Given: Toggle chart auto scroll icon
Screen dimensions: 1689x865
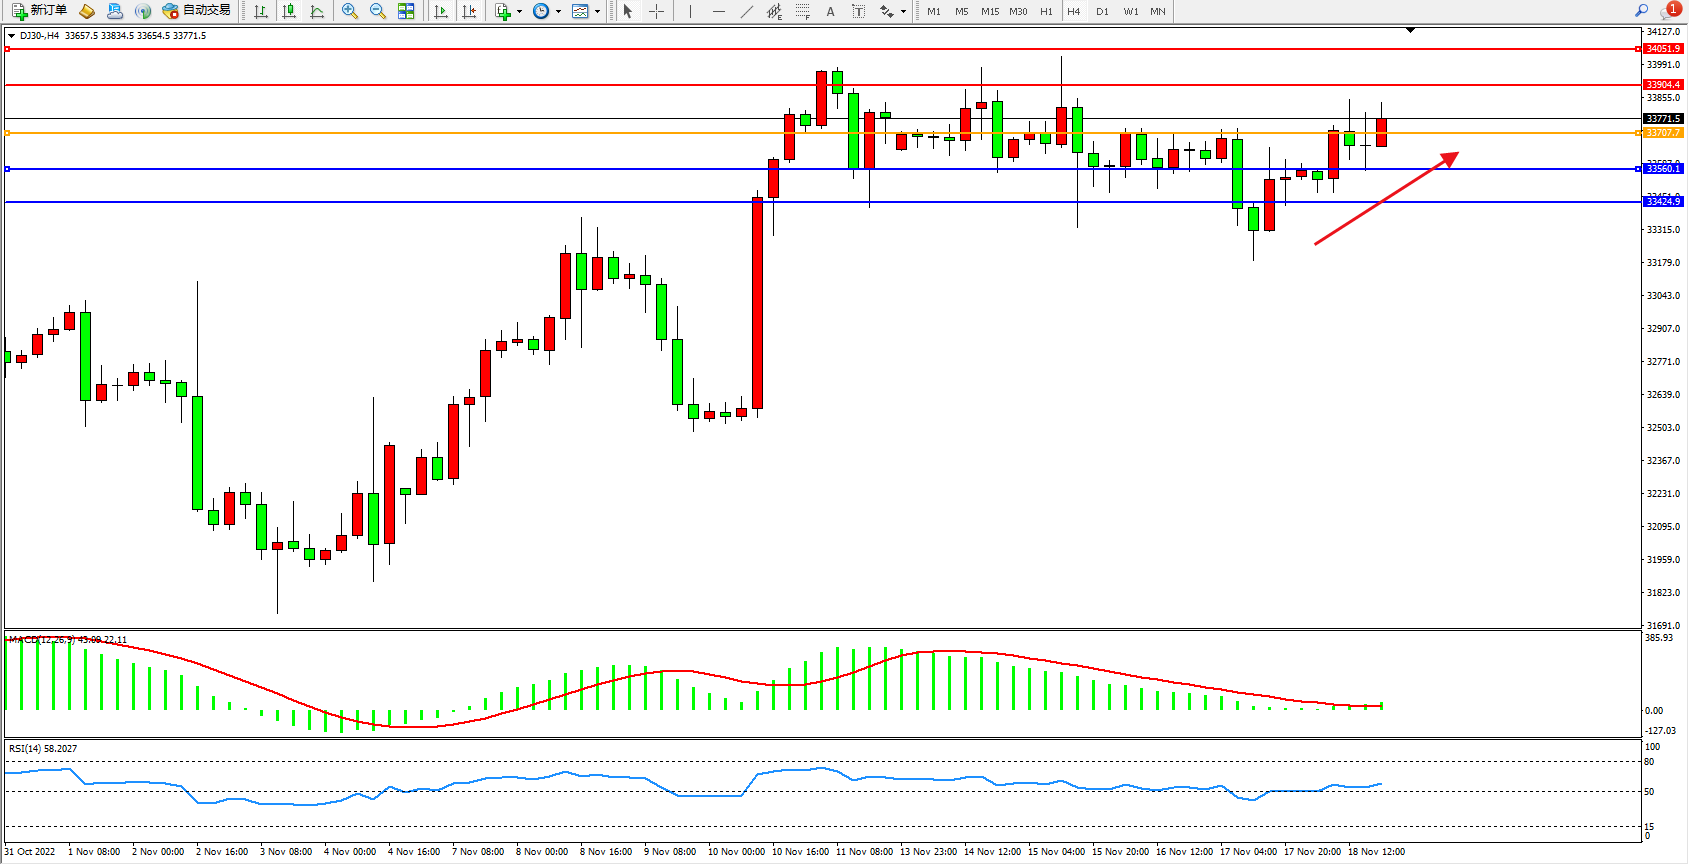Looking at the screenshot, I should [x=441, y=11].
